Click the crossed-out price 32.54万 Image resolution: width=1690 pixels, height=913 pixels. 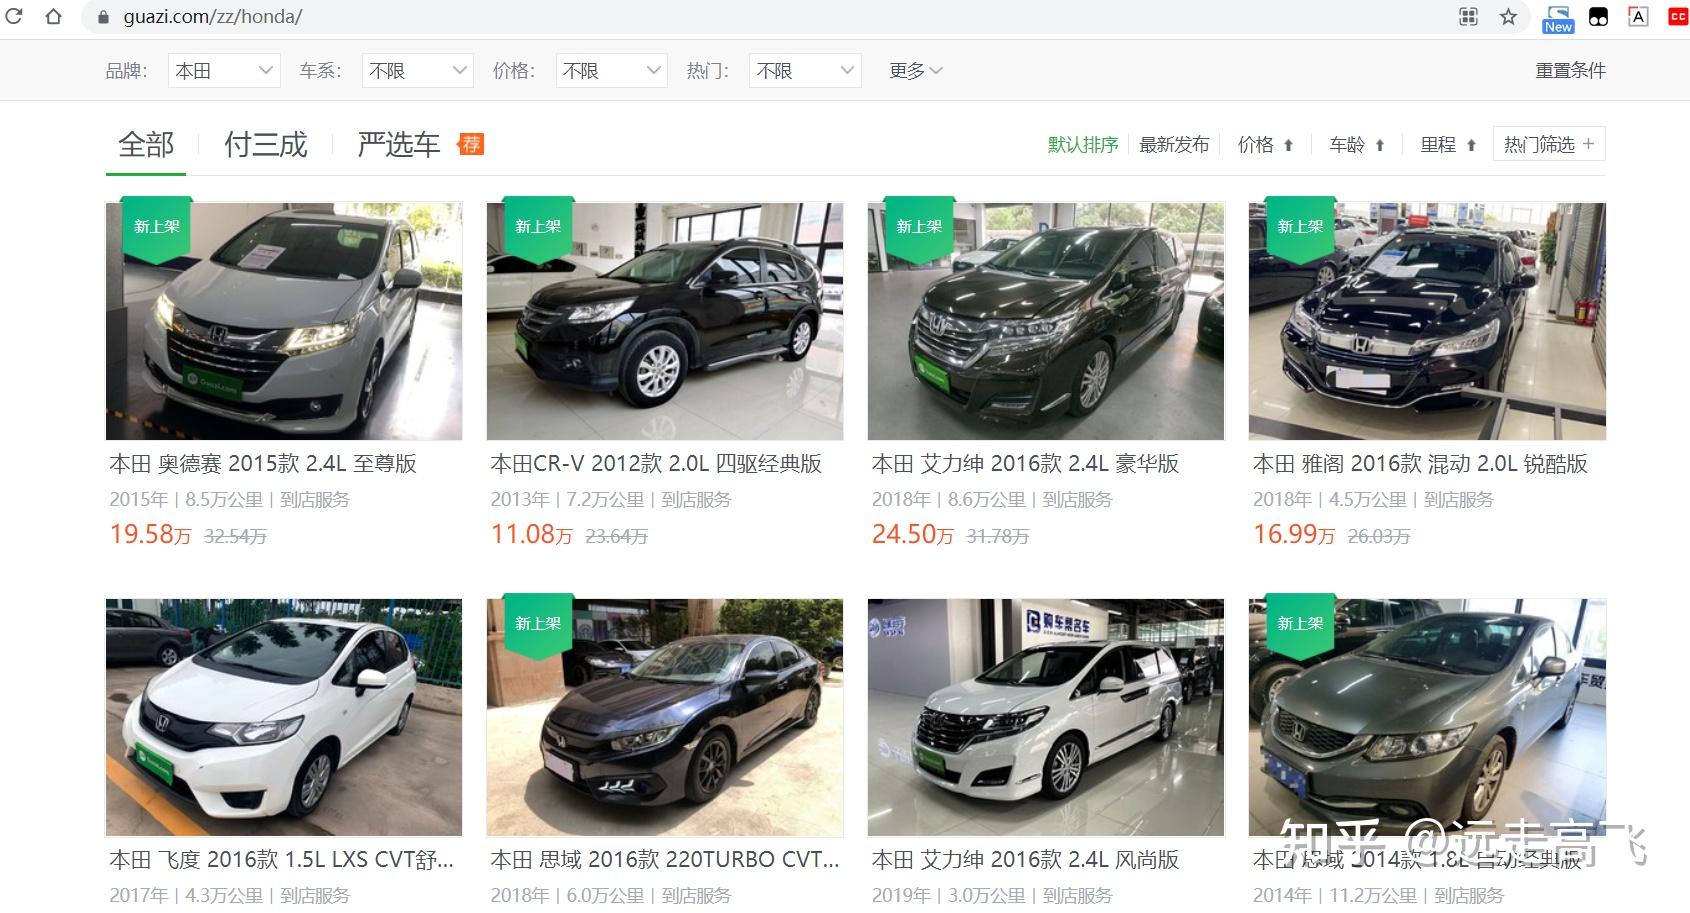235,537
